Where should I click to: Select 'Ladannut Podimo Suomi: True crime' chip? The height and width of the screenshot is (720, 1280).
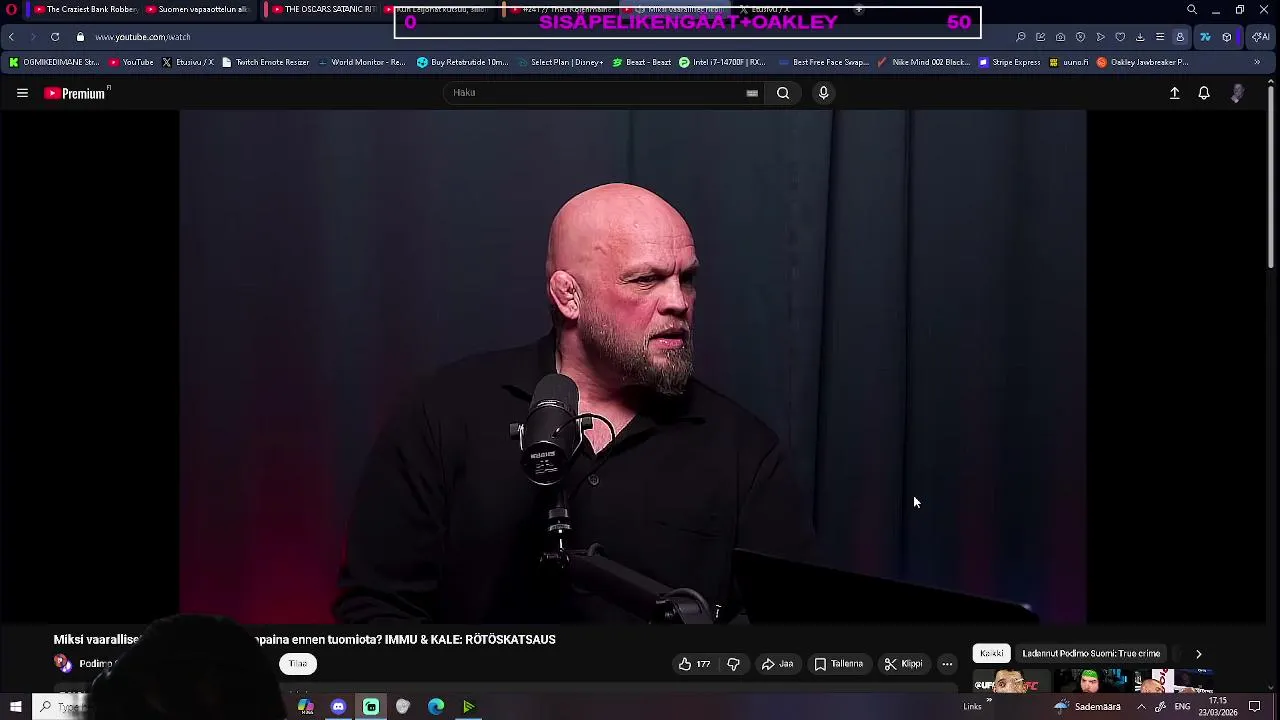1091,654
